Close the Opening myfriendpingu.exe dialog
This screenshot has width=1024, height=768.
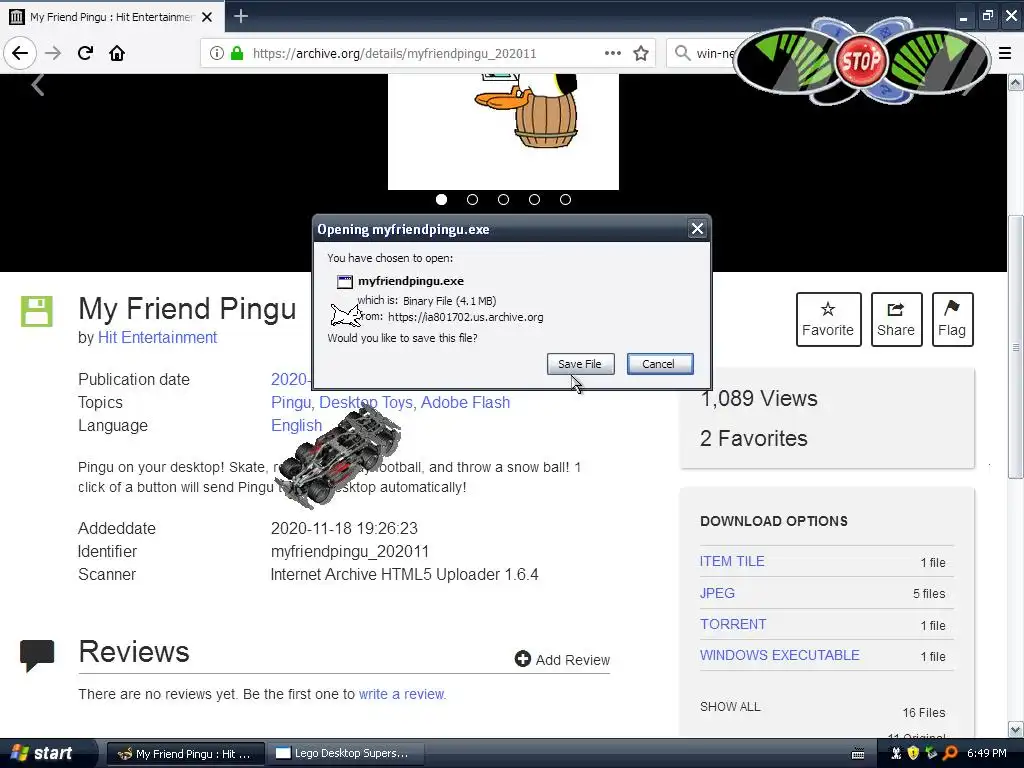pyautogui.click(x=697, y=229)
